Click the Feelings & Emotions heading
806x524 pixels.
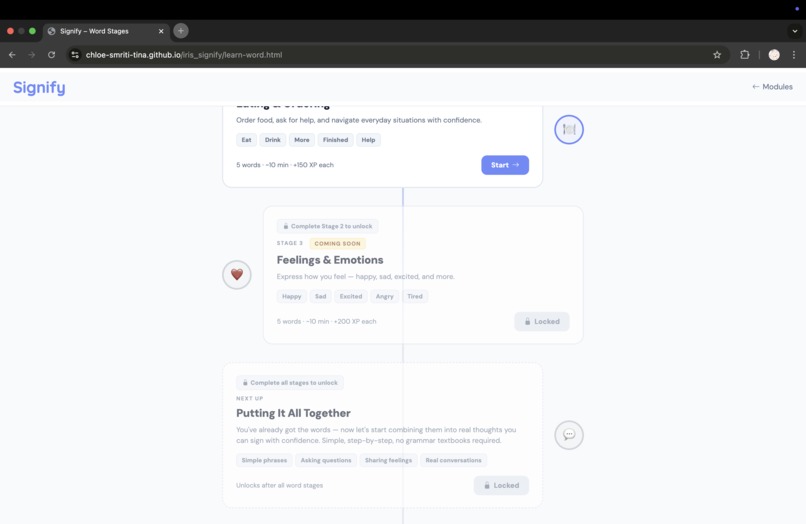tap(330, 260)
